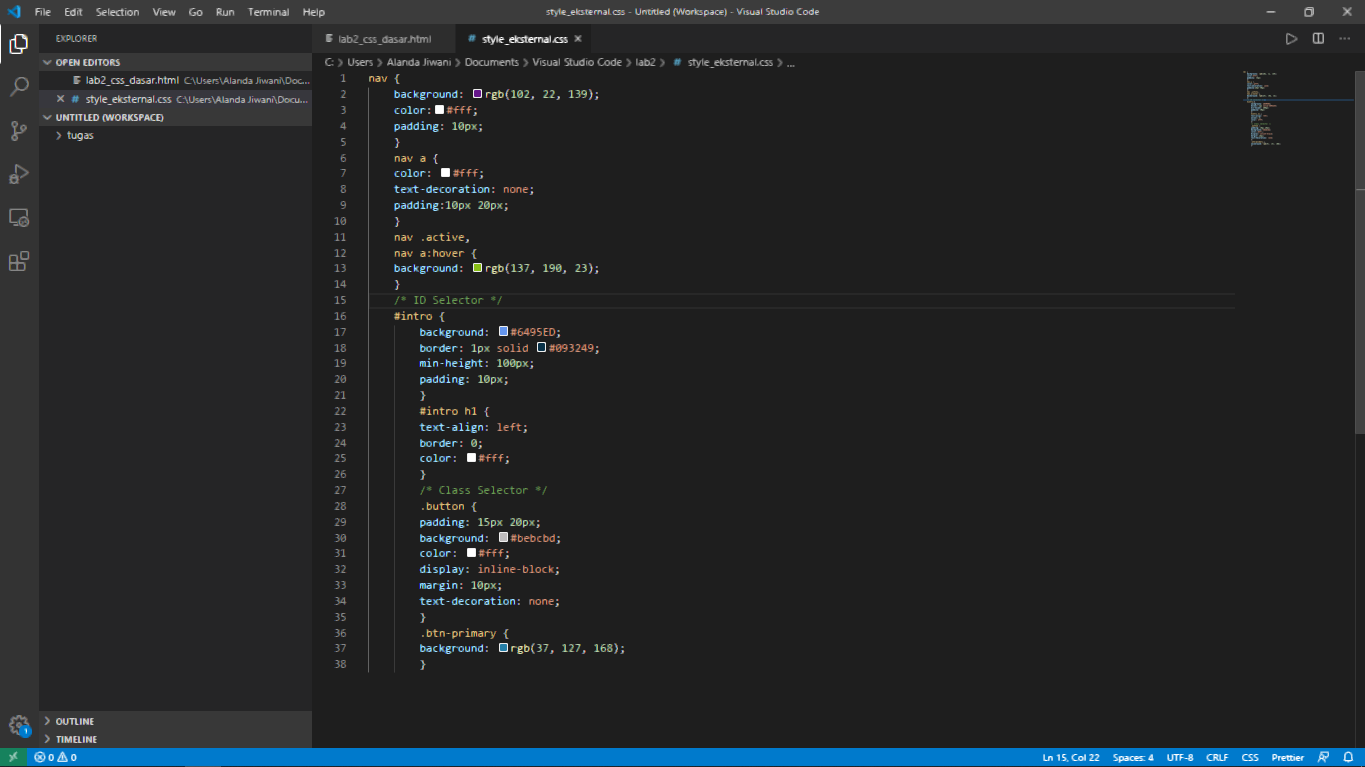Open the Search view in the activity bar
This screenshot has width=1365, height=767.
18,87
